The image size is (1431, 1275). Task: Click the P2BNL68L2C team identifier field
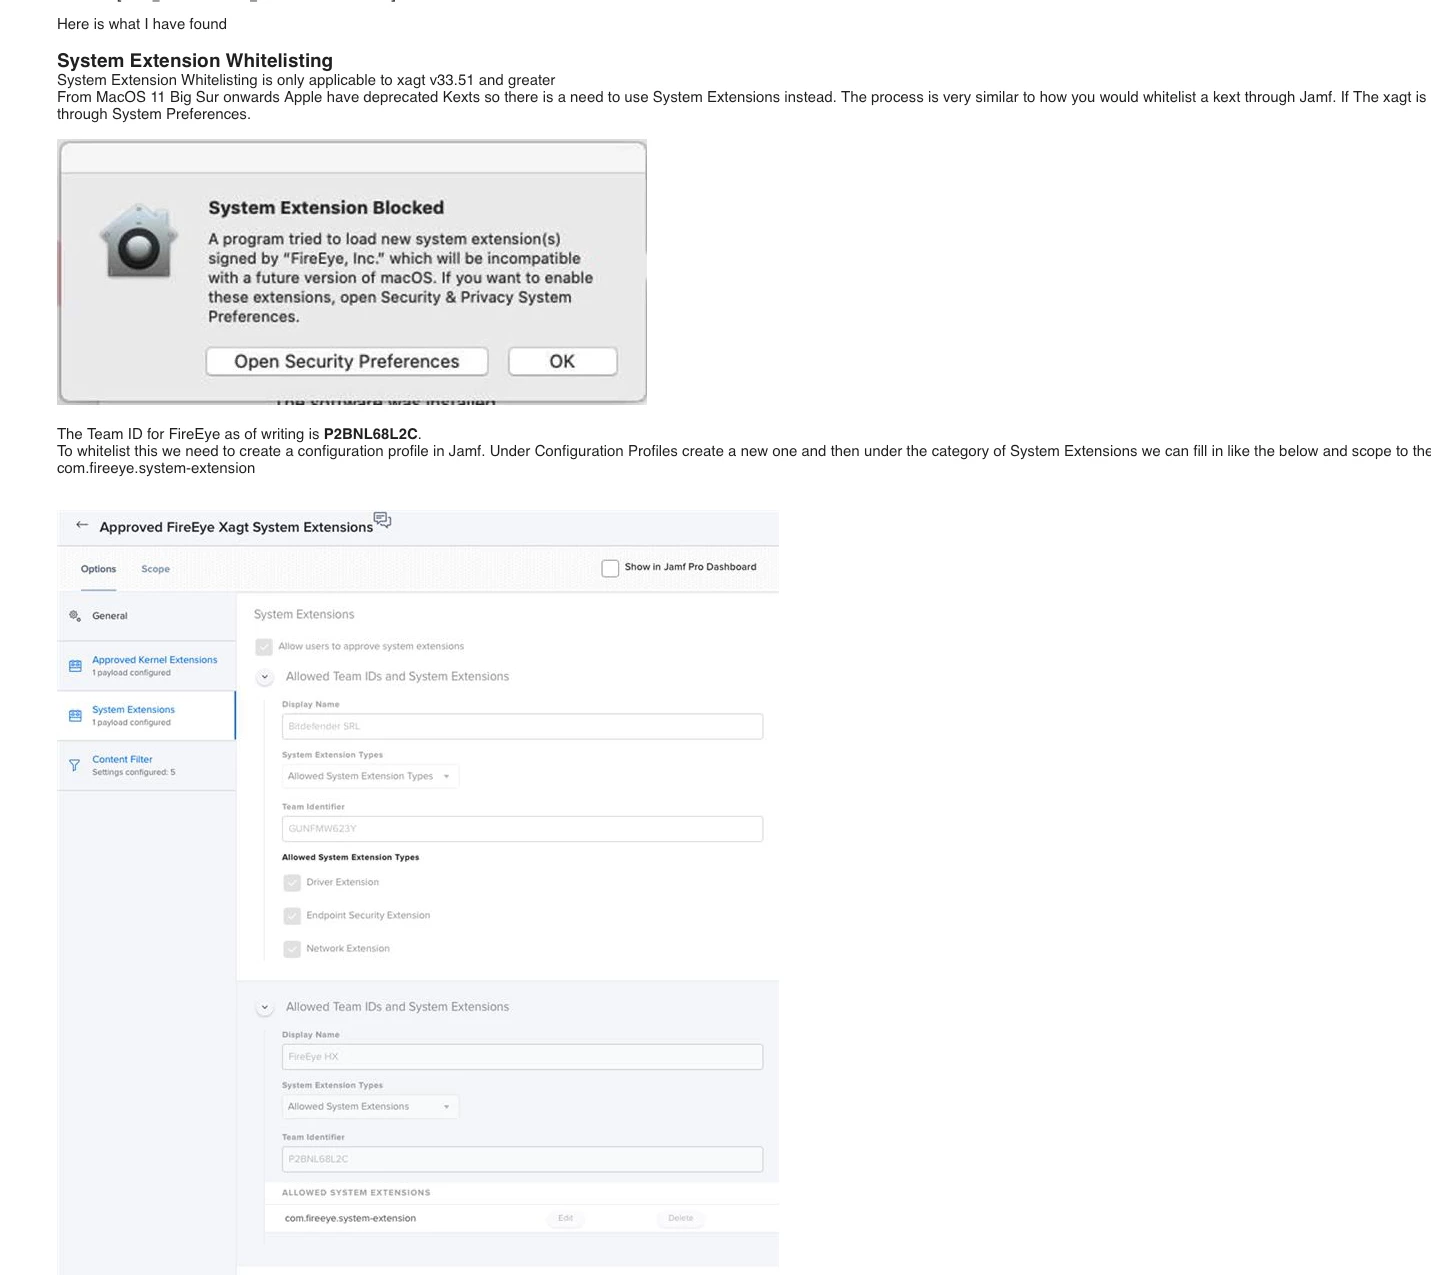522,1159
